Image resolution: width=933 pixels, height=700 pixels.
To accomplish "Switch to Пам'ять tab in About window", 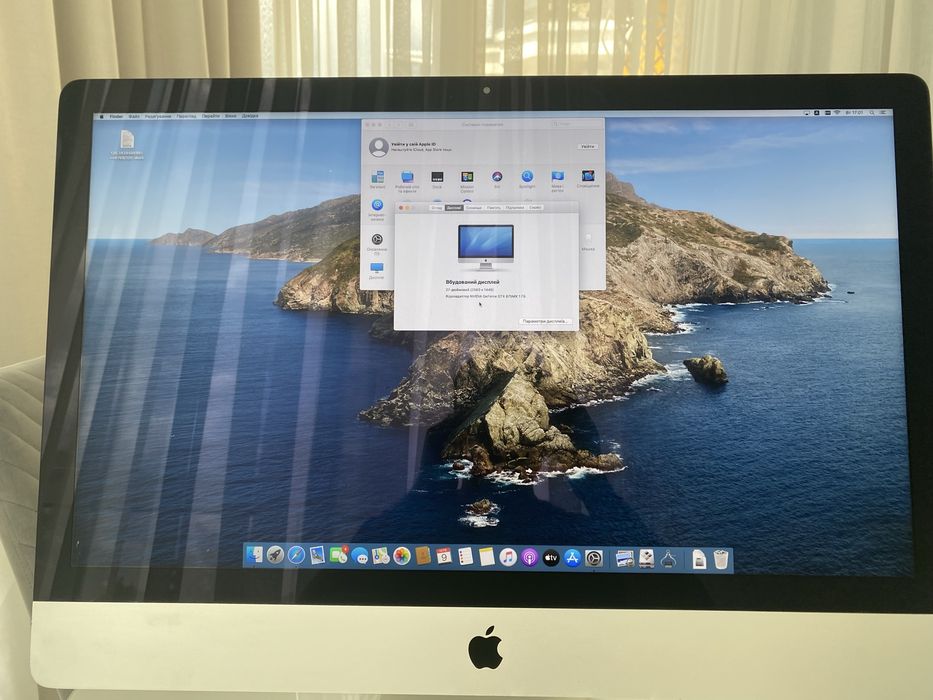I will (x=494, y=208).
